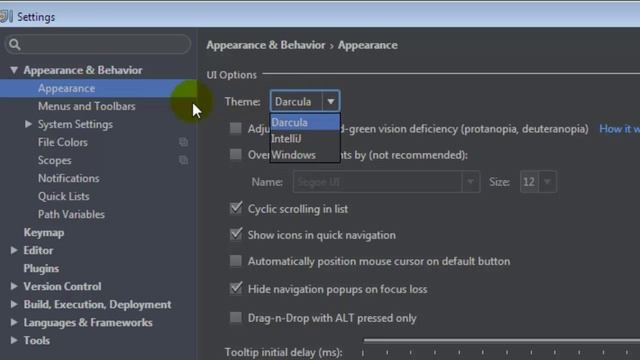This screenshot has height=360, width=640.
Task: Expand the Version Control section
Action: point(14,286)
